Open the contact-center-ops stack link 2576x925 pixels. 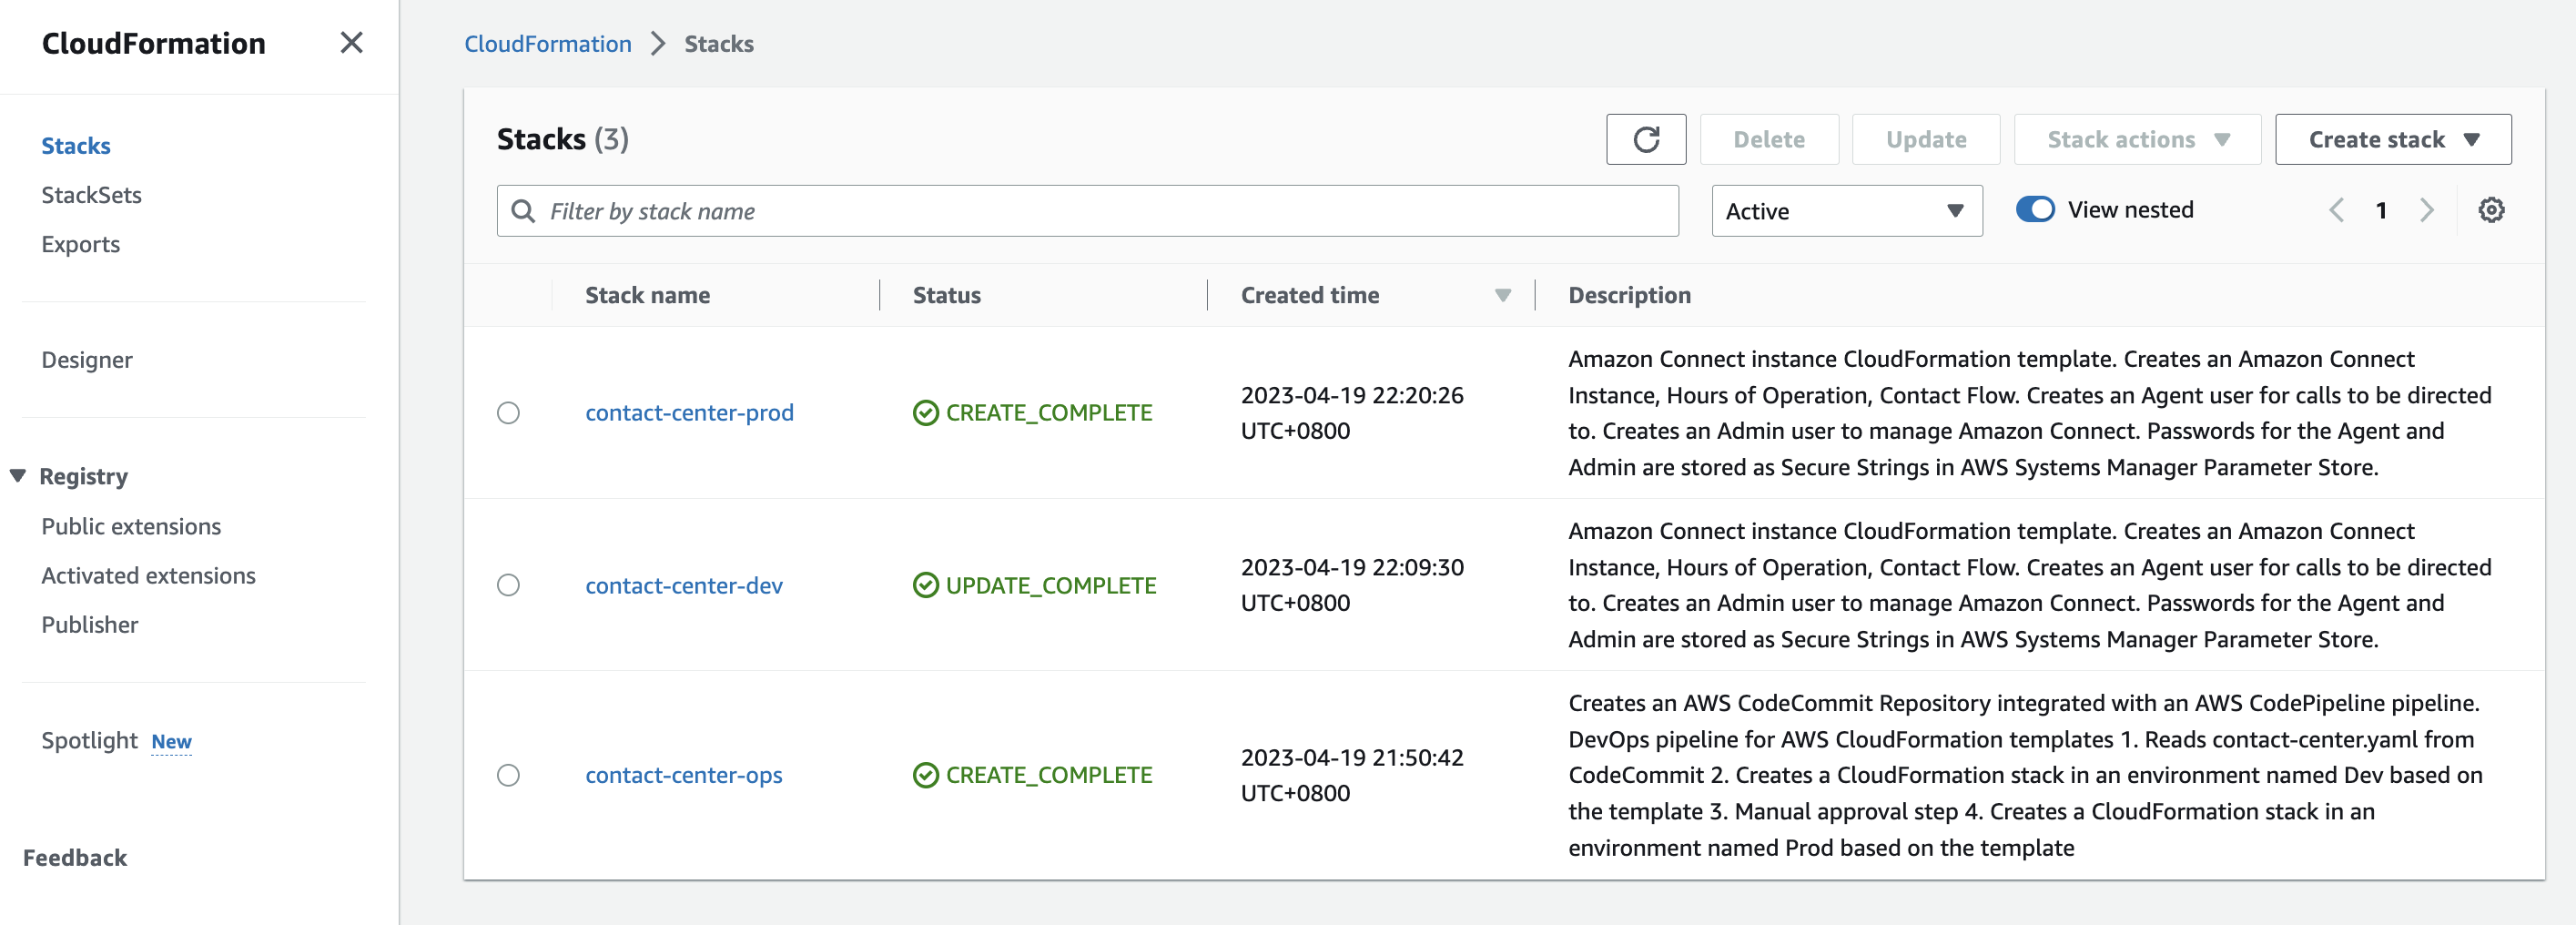(683, 775)
